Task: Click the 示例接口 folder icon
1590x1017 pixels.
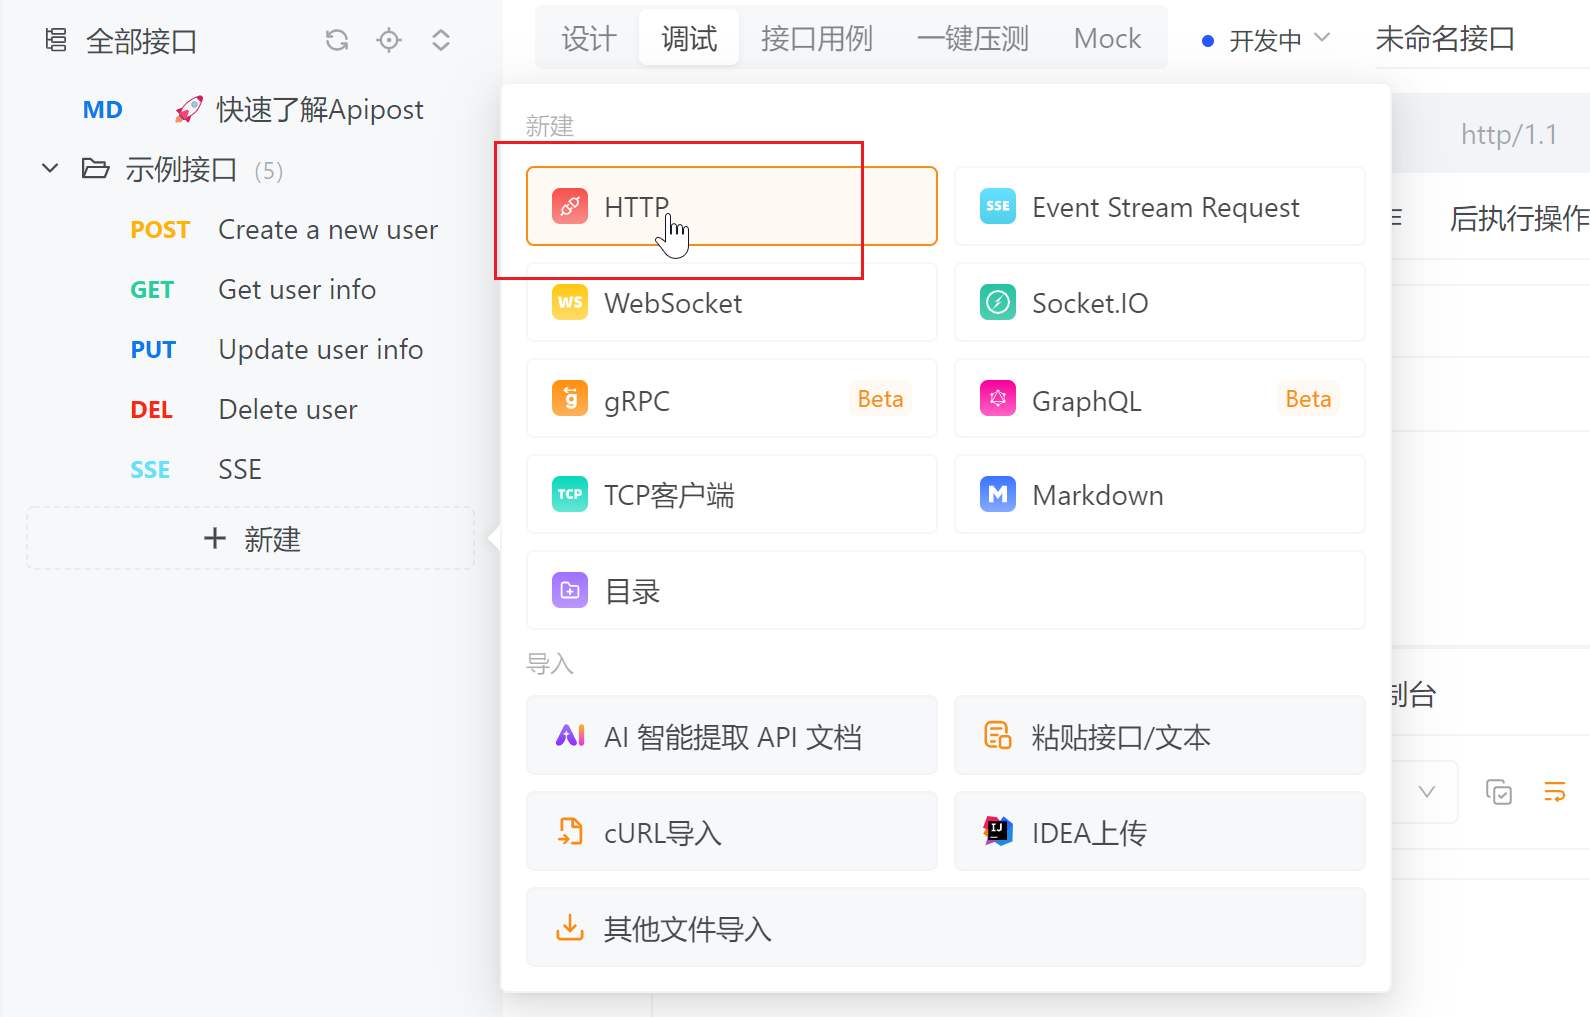Action: pos(95,168)
